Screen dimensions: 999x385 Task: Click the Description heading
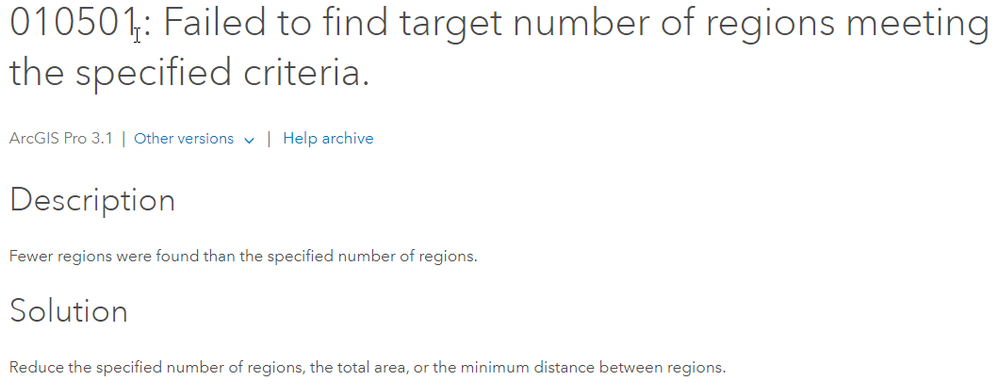click(x=92, y=200)
